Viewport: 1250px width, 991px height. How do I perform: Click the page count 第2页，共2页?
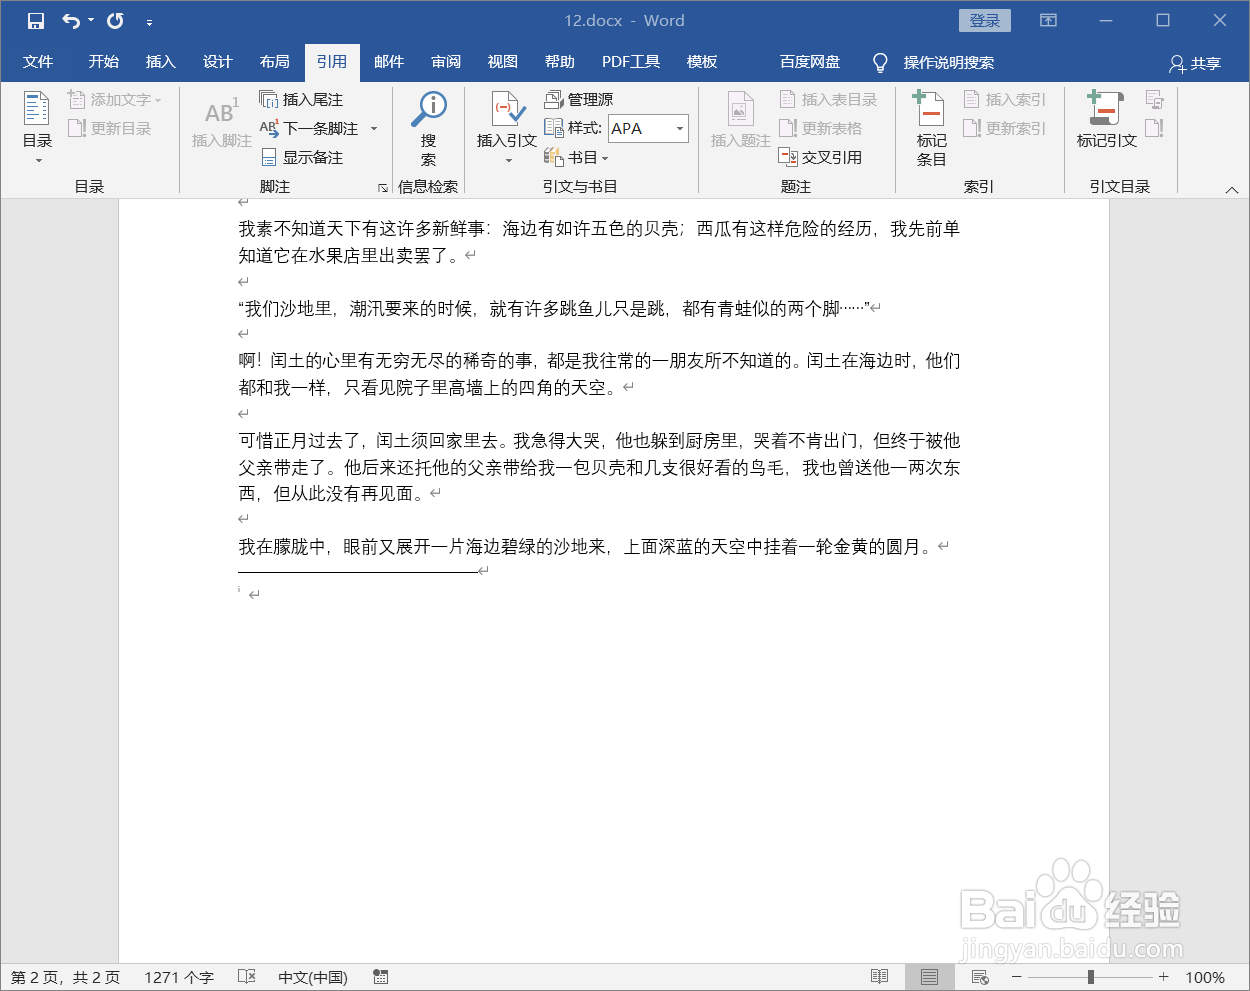(65, 978)
